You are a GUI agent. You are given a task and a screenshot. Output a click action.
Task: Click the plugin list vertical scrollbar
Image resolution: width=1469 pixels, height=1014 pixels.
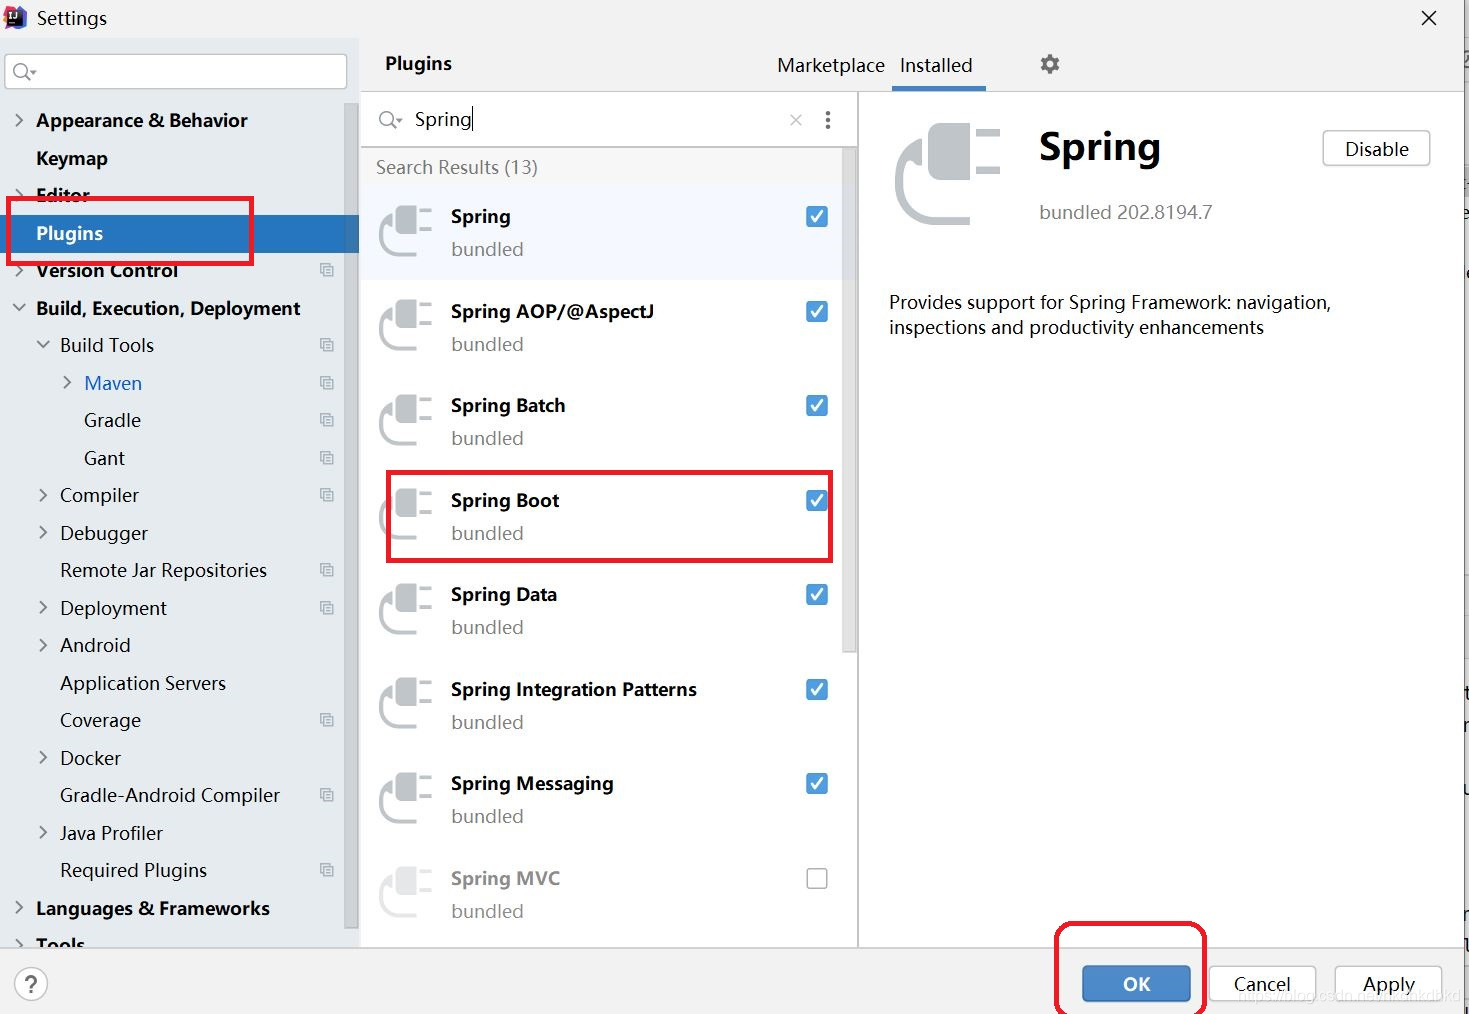[x=850, y=400]
